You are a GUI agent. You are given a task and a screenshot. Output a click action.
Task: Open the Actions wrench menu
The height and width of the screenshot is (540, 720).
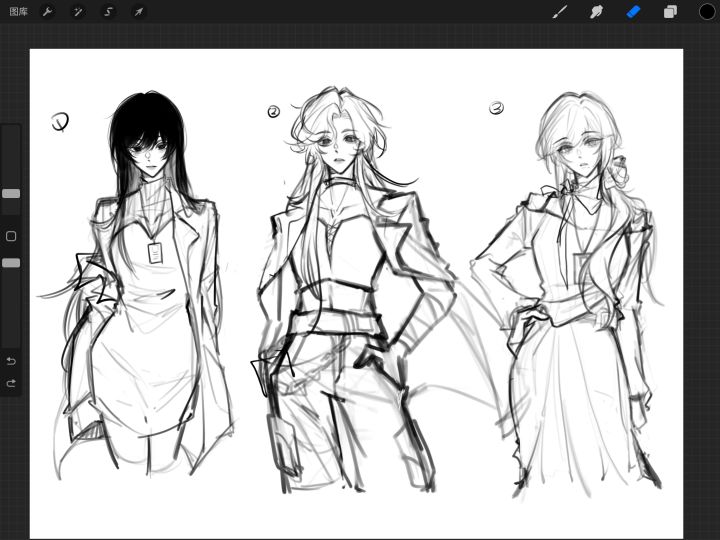coord(47,11)
